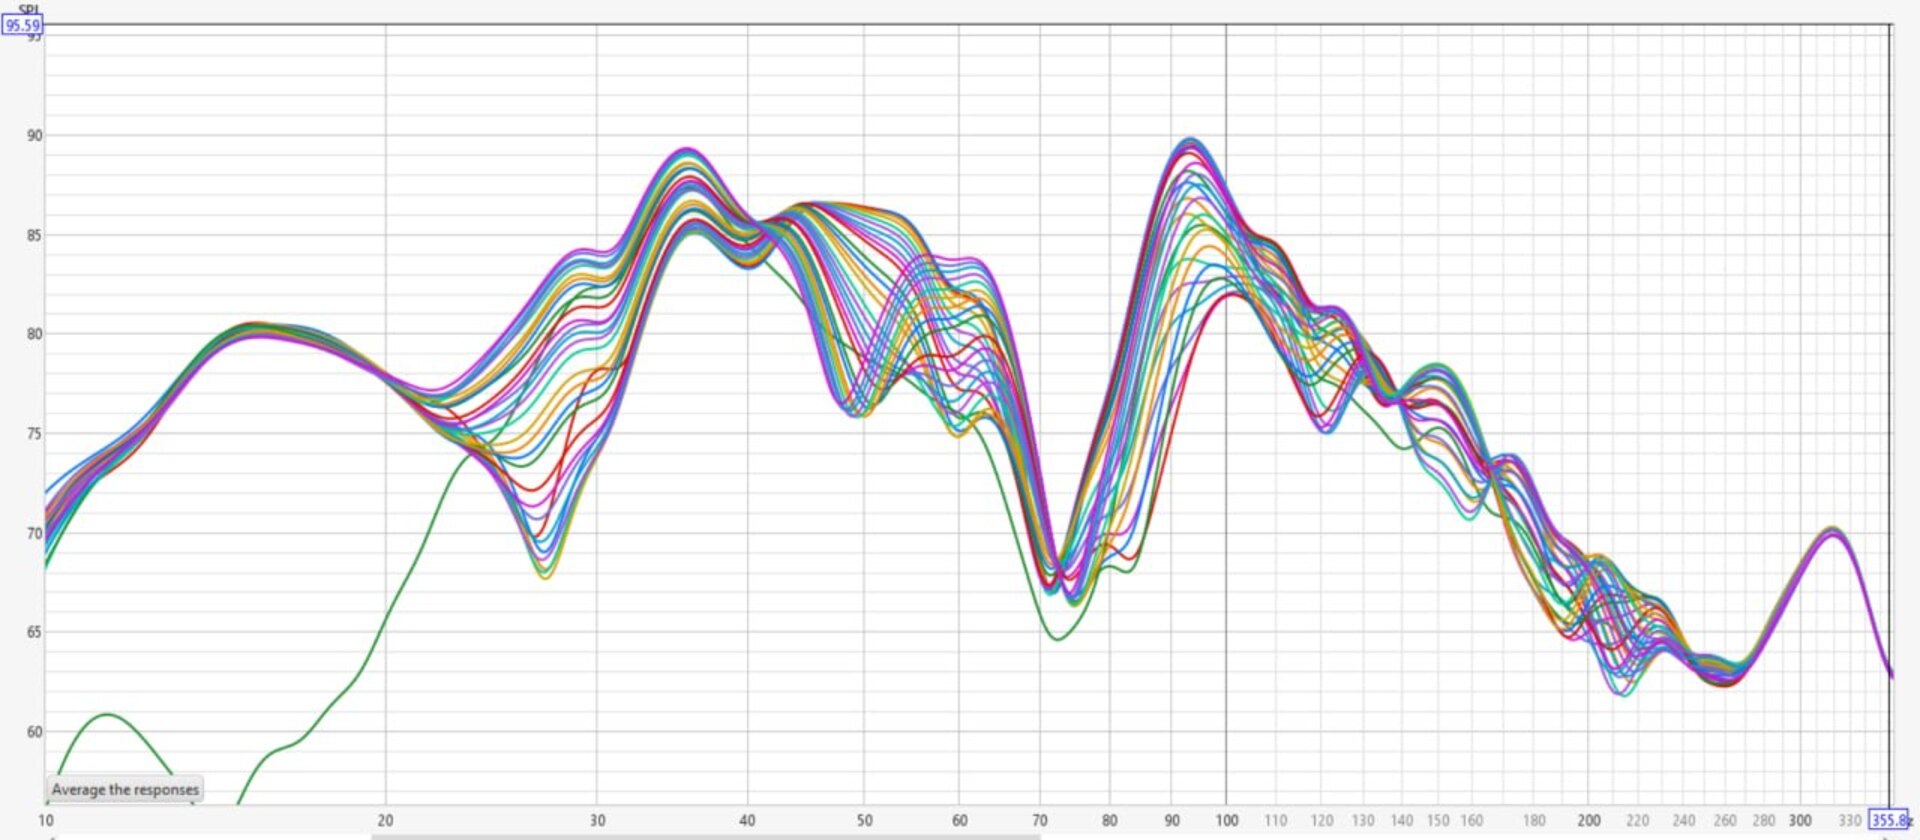This screenshot has height=840, width=1920.
Task: Click the highest curve peak just below 100 Hz
Action: pos(1189,140)
